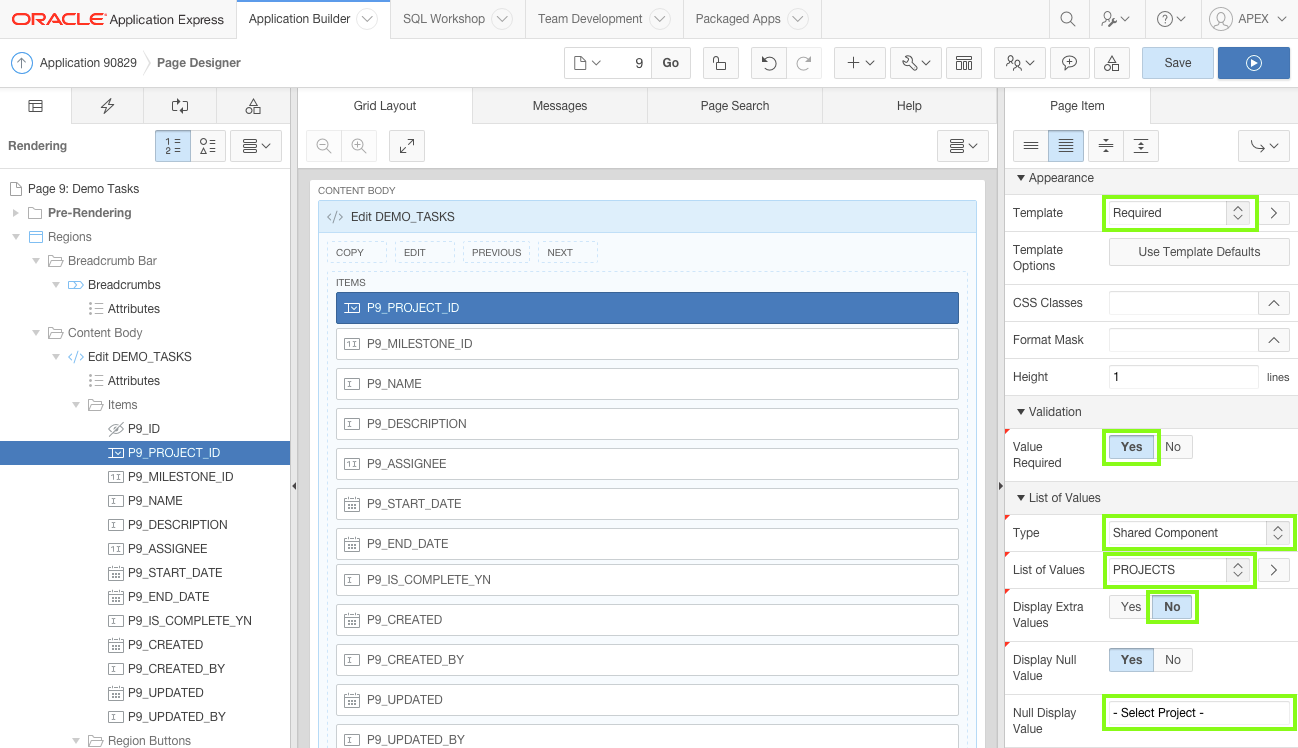Set Value Required to No
This screenshot has height=748, width=1298.
tap(1174, 446)
